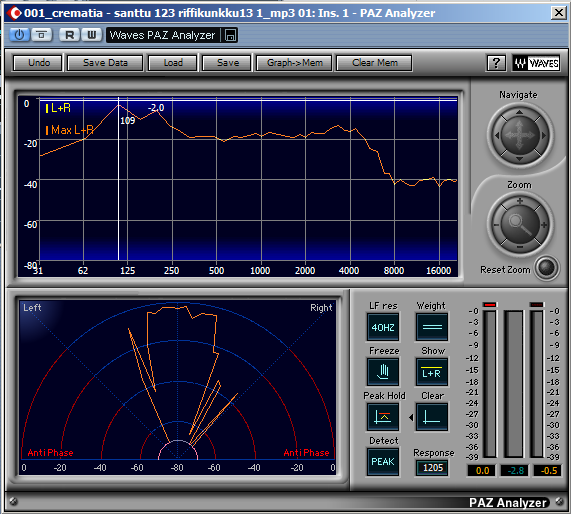Click the right Anti Phase label
This screenshot has width=571, height=514.
pyautogui.click(x=306, y=452)
